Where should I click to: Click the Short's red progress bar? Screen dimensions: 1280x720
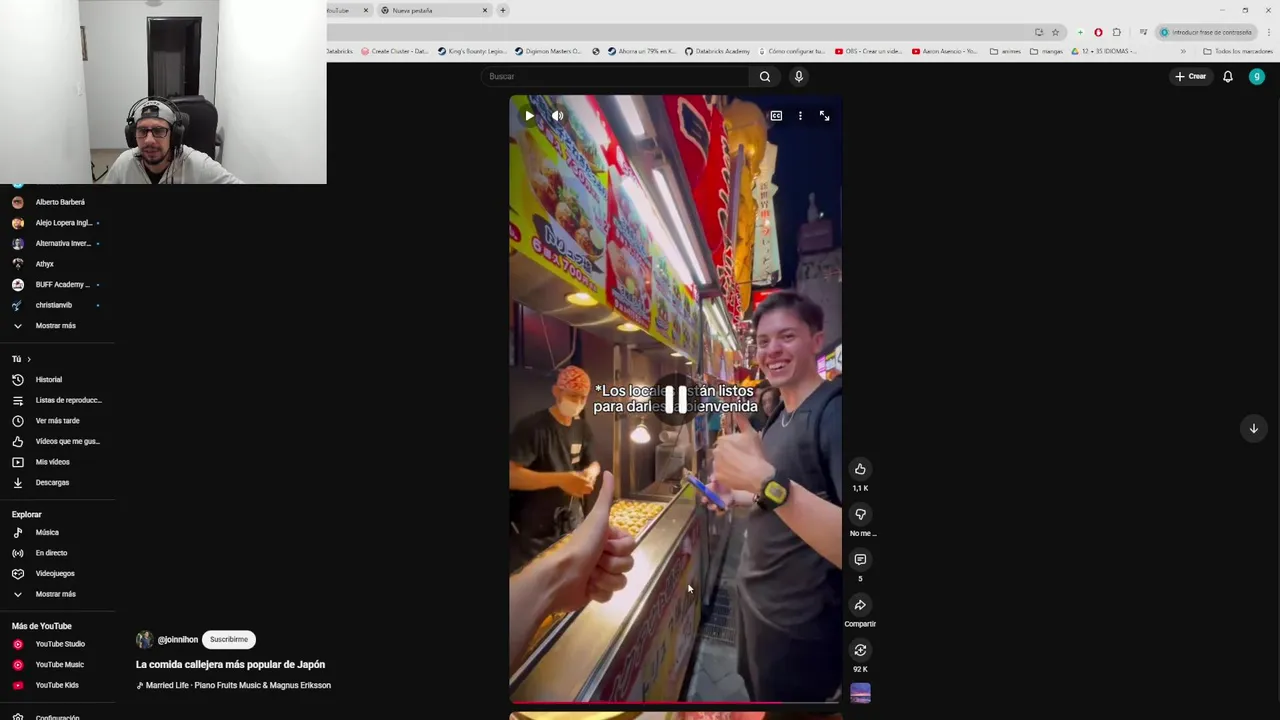pos(675,702)
